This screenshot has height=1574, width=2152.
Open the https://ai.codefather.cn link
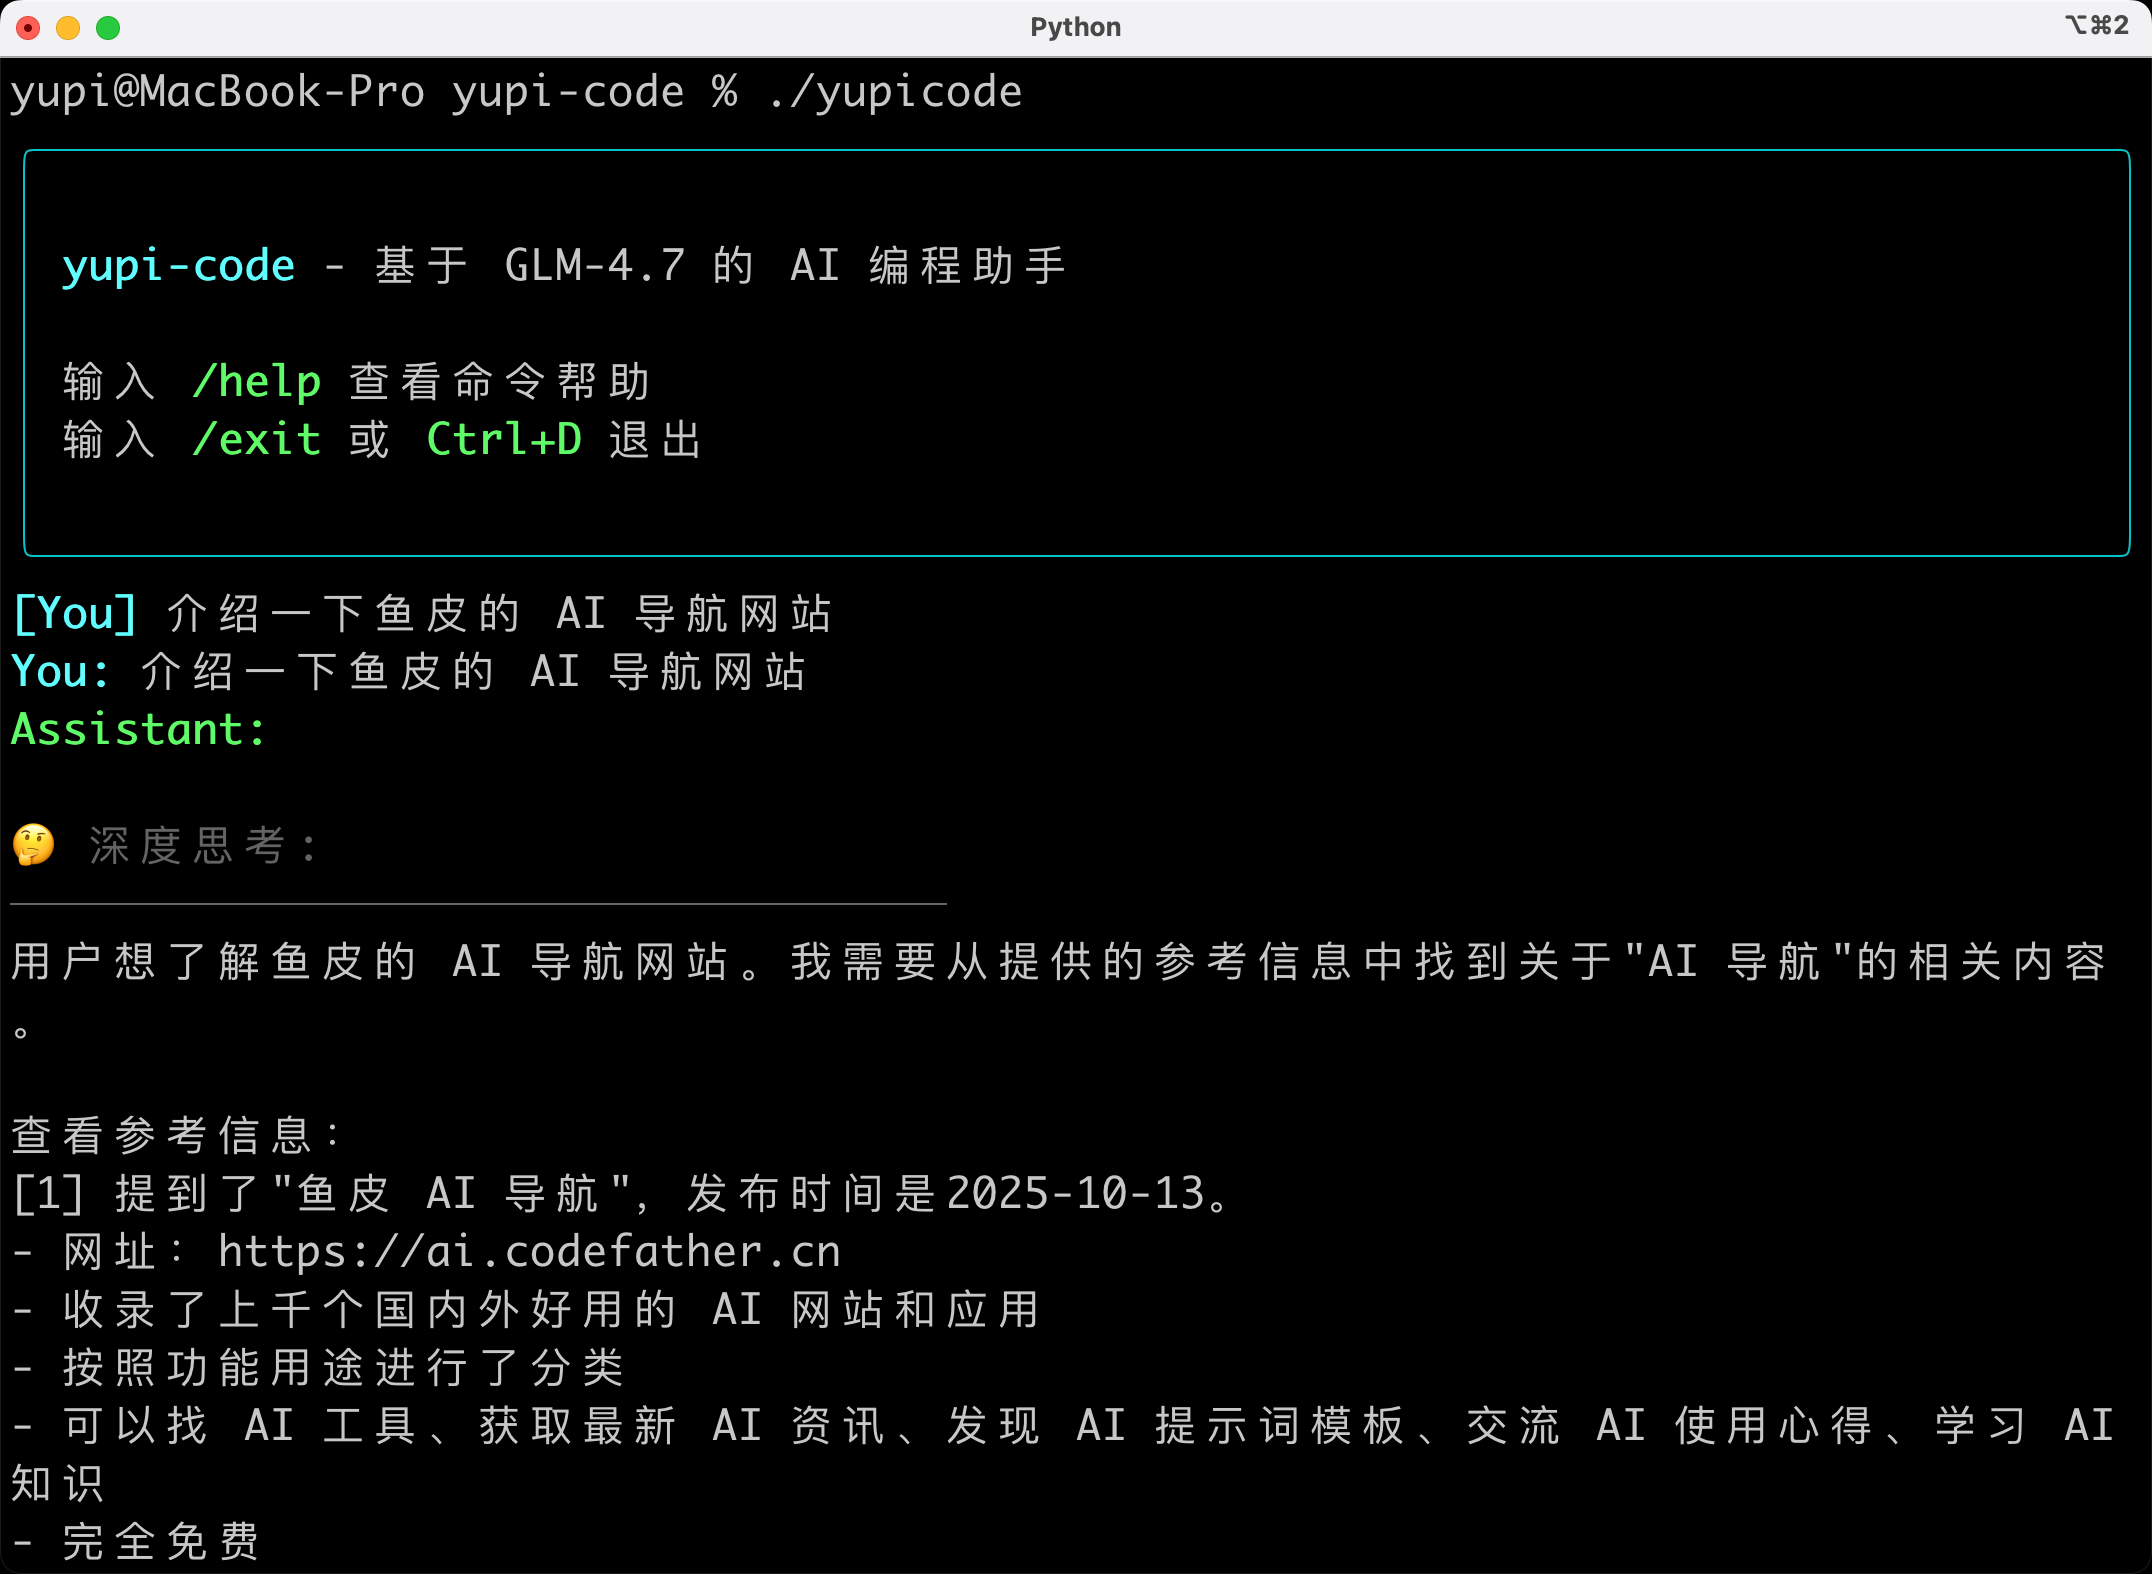(x=529, y=1252)
